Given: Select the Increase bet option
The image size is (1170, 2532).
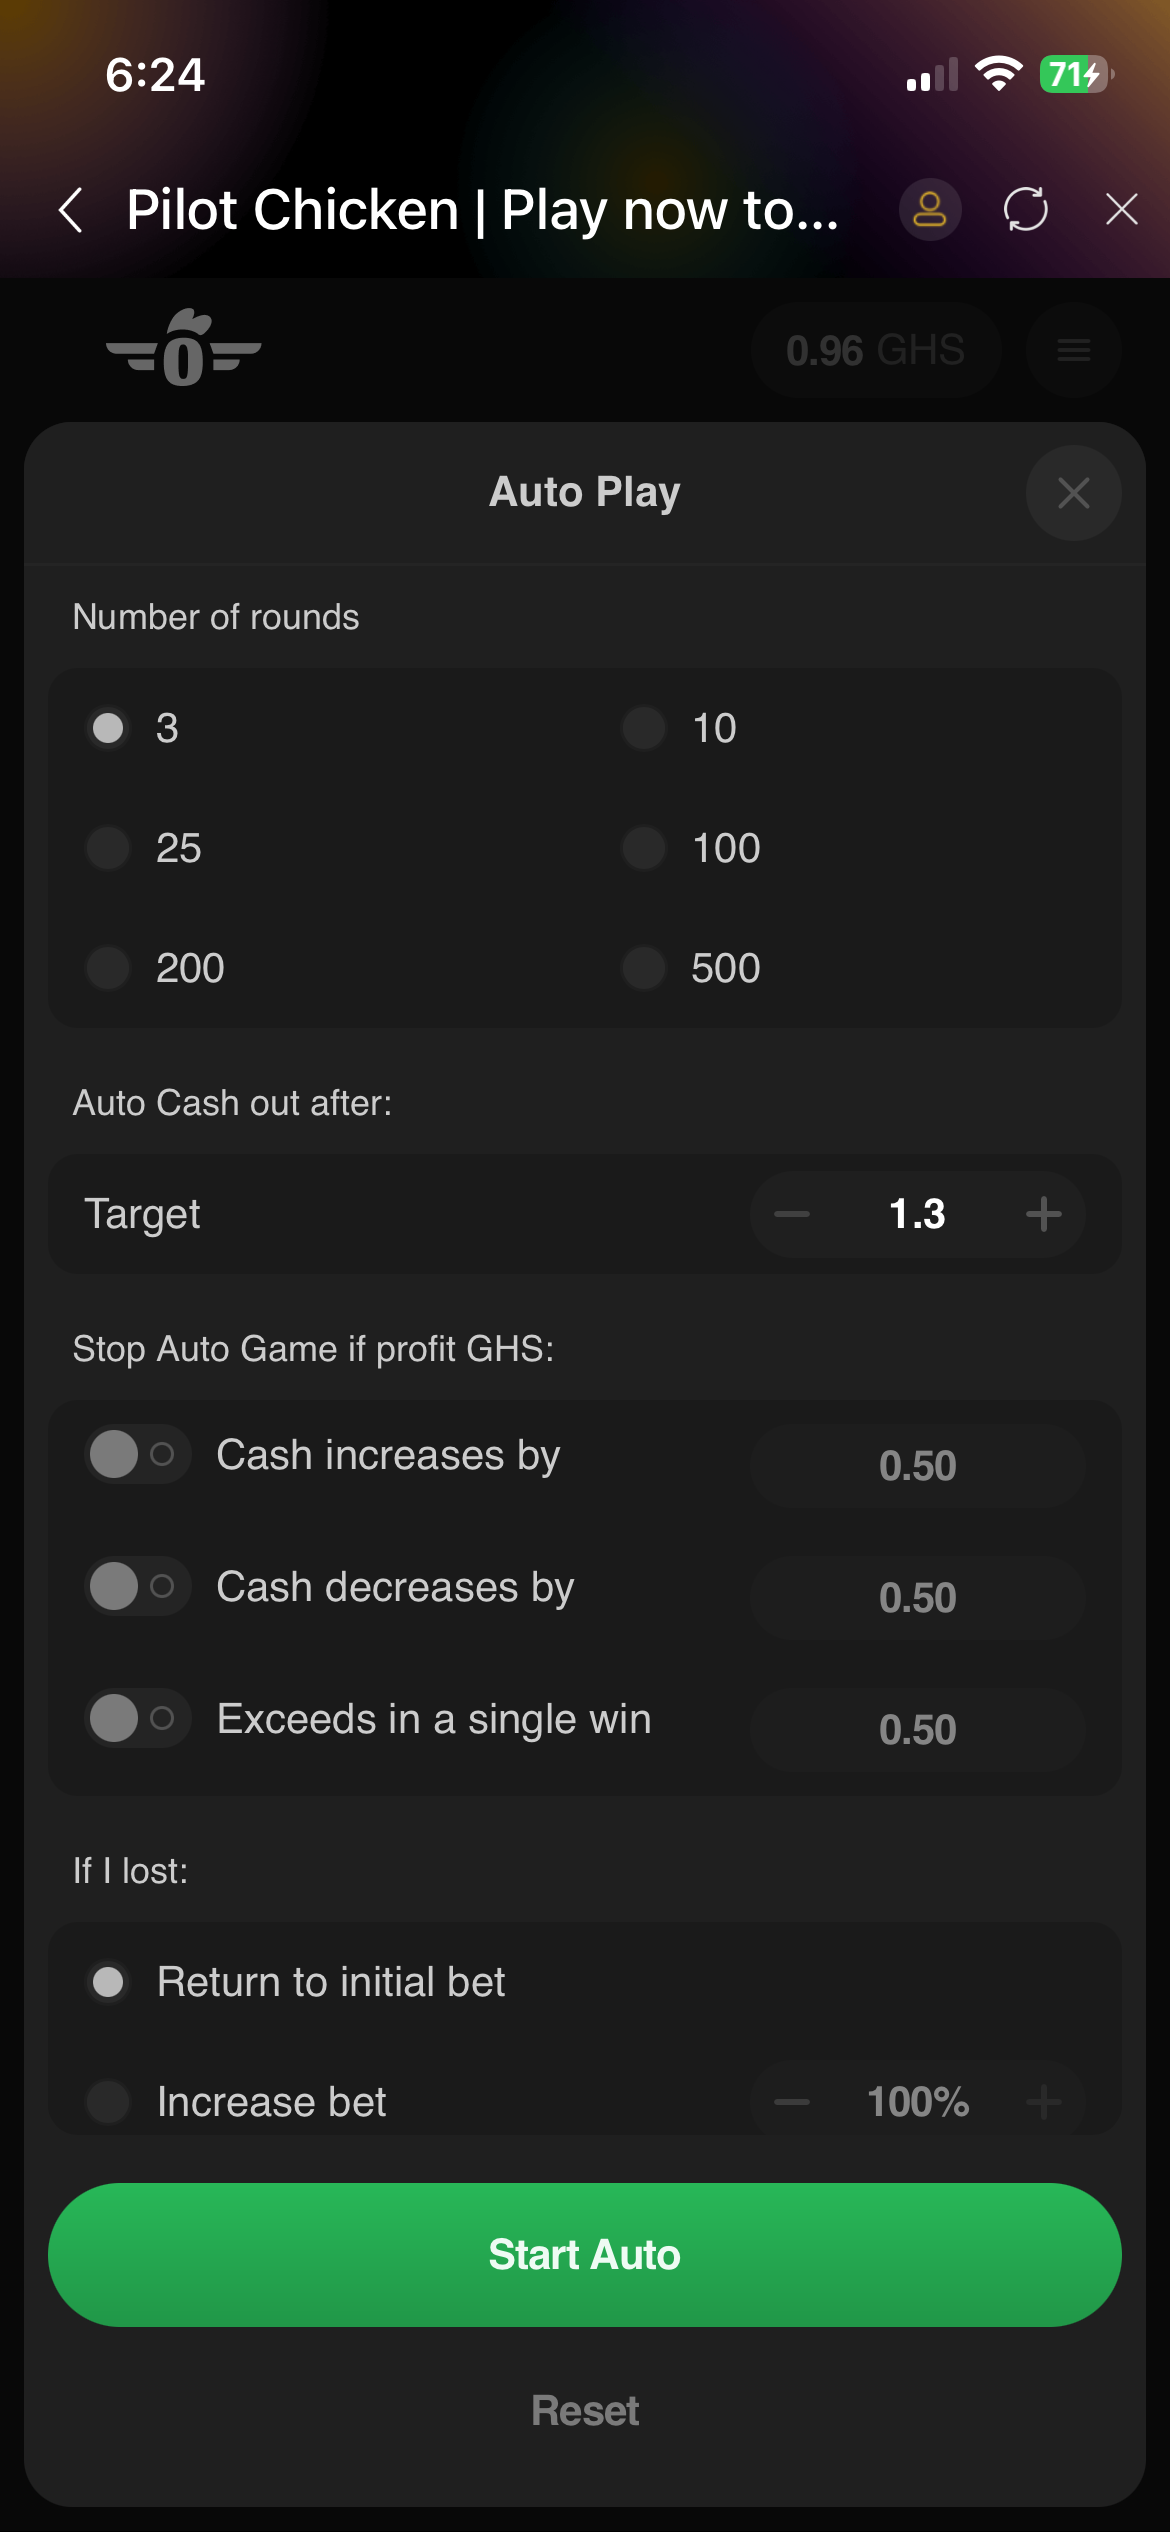Looking at the screenshot, I should [x=108, y=2101].
